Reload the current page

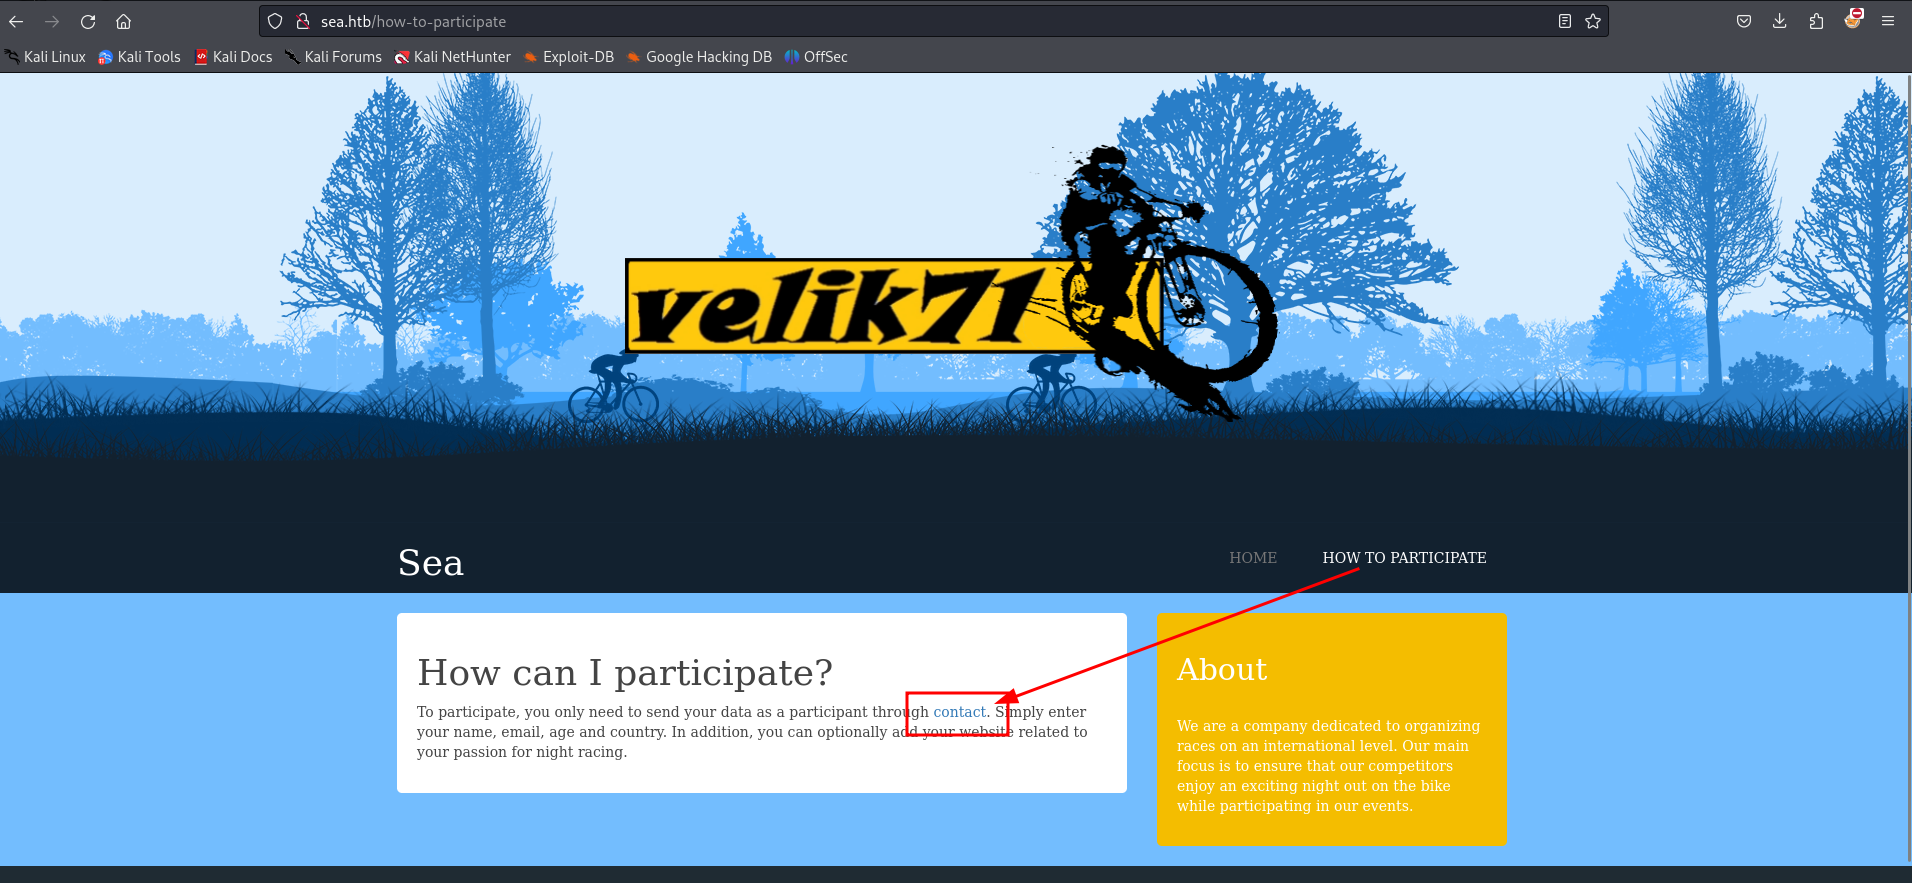click(x=88, y=21)
